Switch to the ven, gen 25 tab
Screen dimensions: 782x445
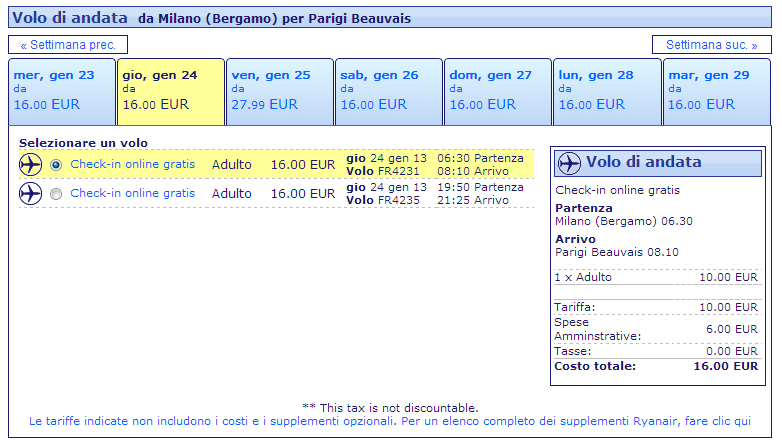point(280,92)
